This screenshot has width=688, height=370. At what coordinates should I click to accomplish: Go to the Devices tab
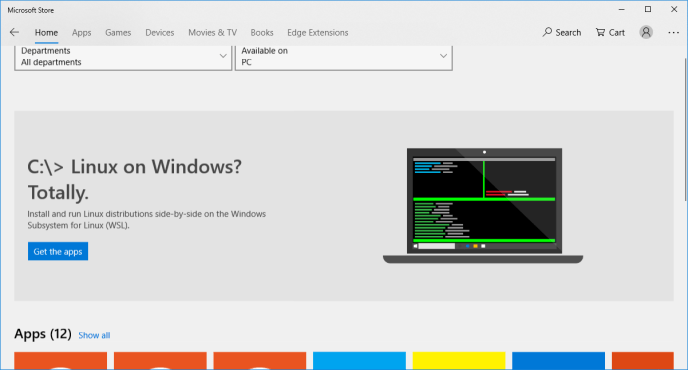(x=160, y=32)
